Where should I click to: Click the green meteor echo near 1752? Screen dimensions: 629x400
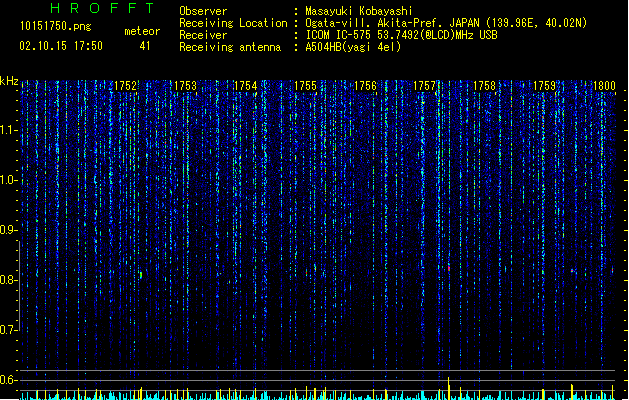coord(141,275)
